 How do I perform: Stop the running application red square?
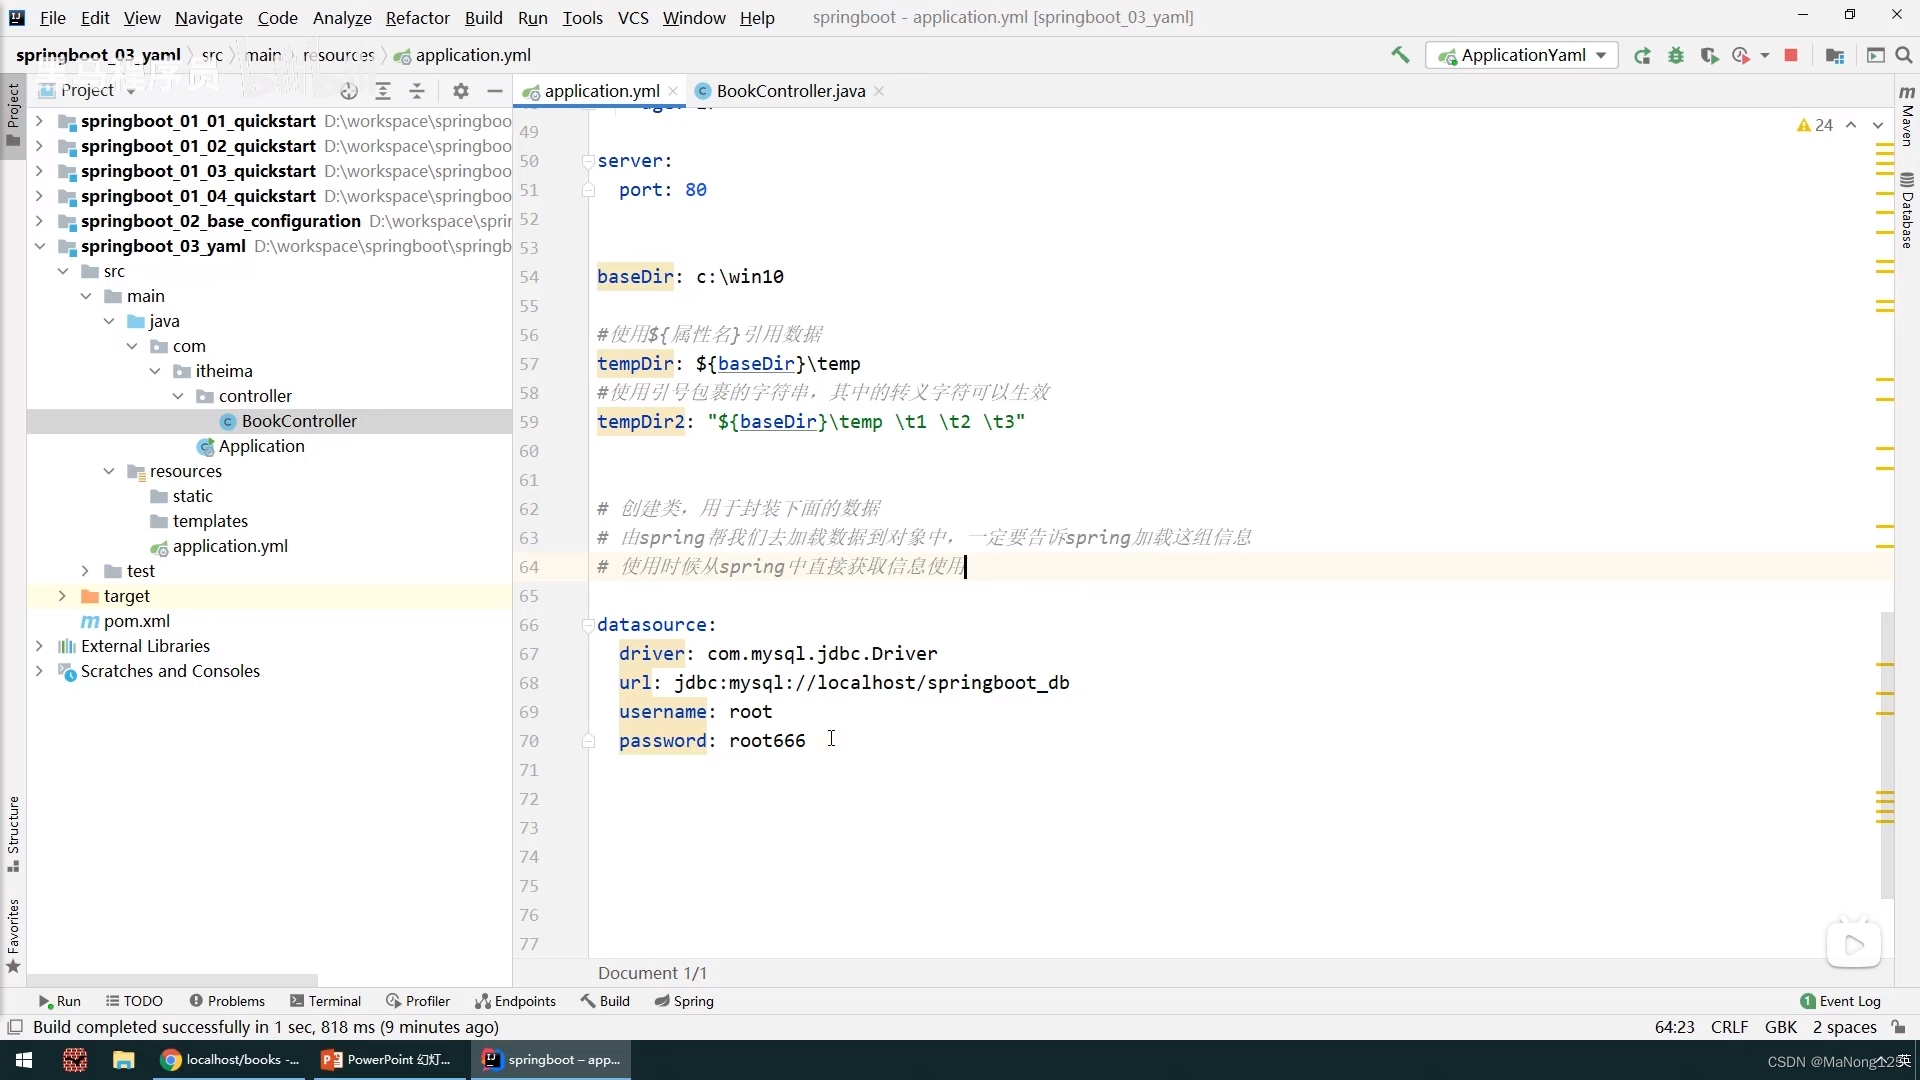(x=1791, y=56)
